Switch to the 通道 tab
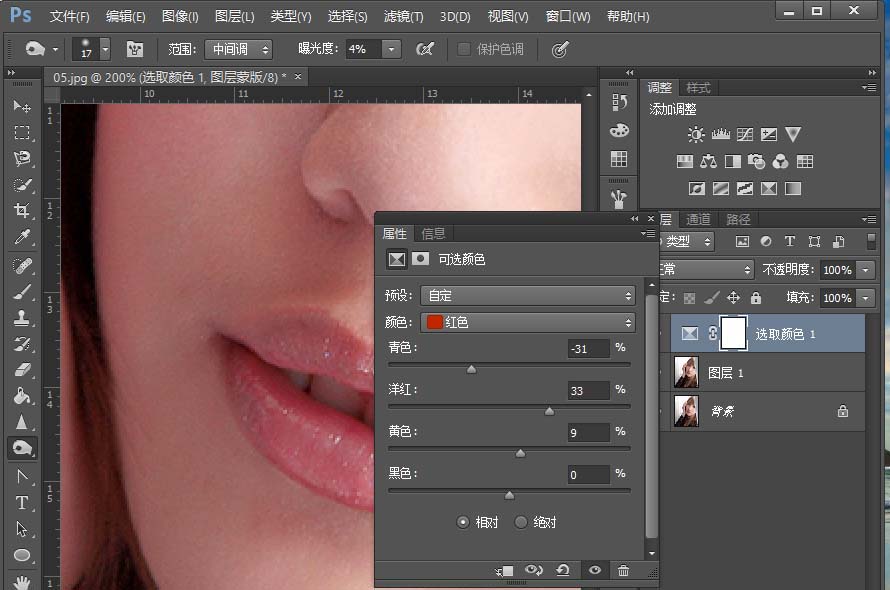The image size is (890, 590). click(x=698, y=219)
